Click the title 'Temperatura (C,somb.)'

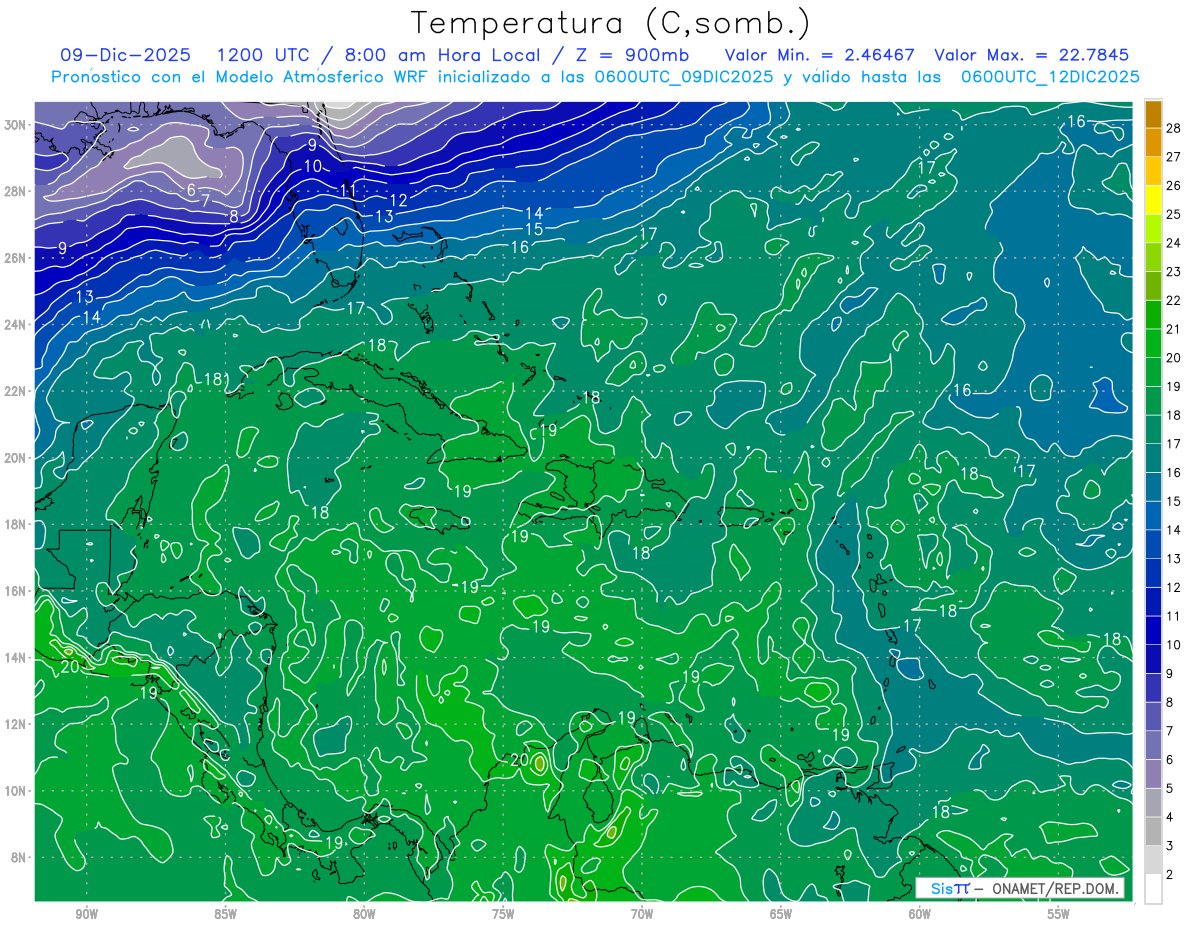pyautogui.click(x=612, y=24)
